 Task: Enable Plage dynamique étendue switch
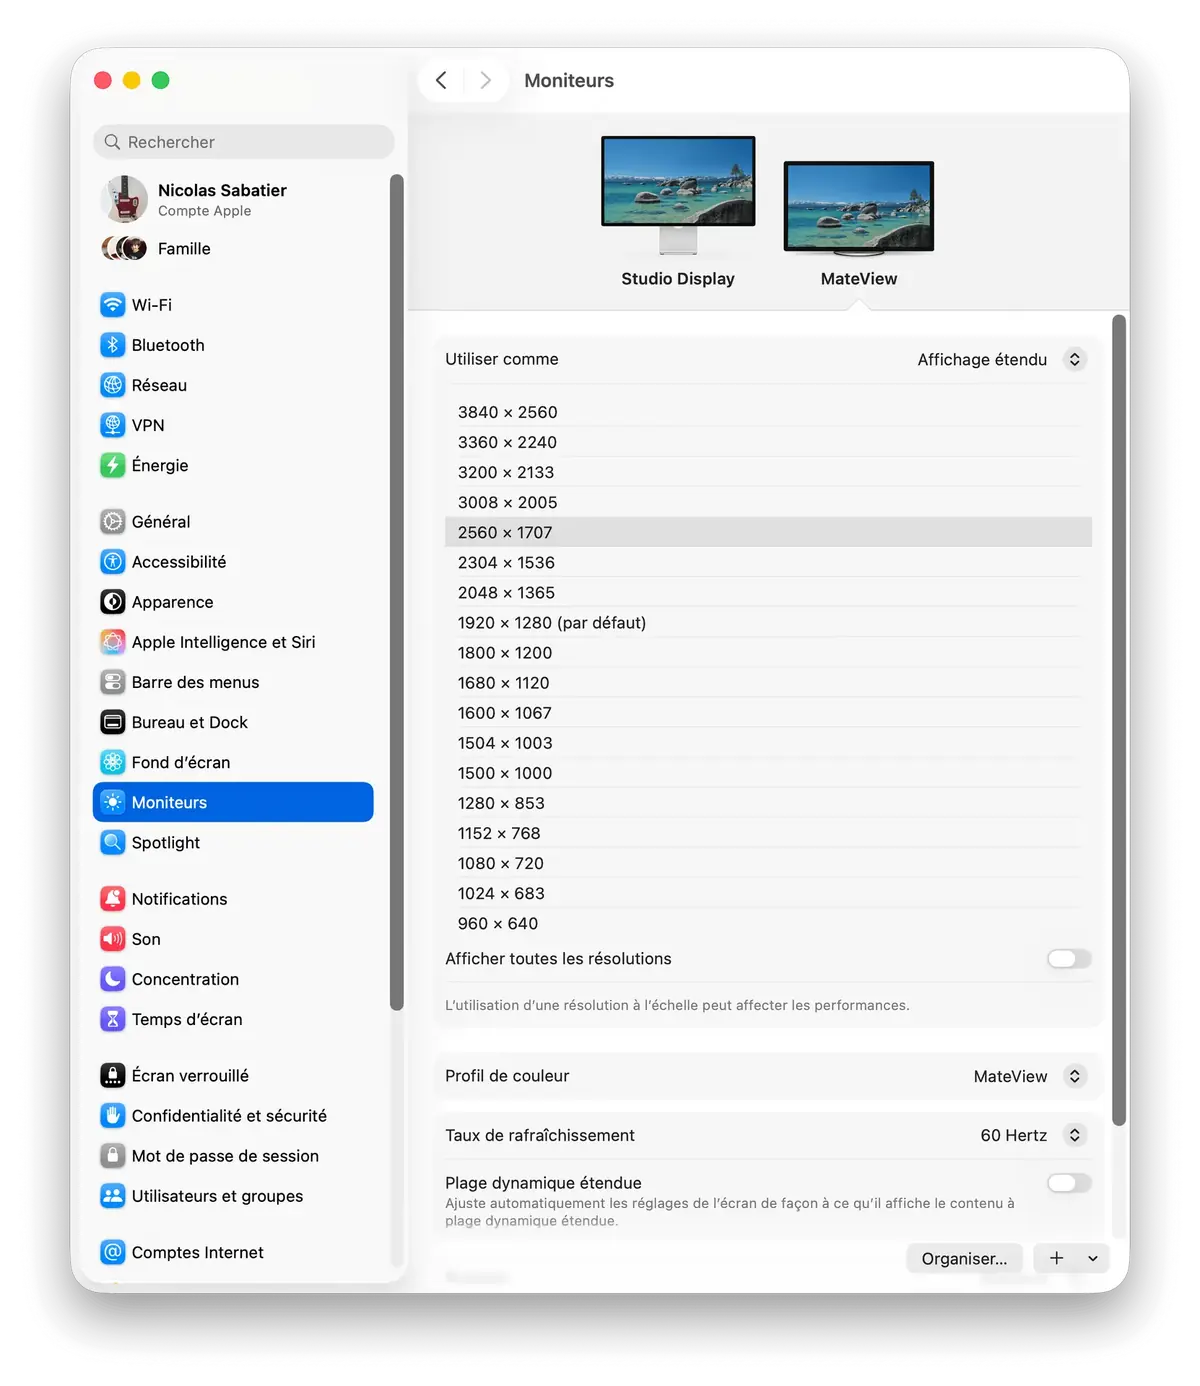(1069, 1183)
